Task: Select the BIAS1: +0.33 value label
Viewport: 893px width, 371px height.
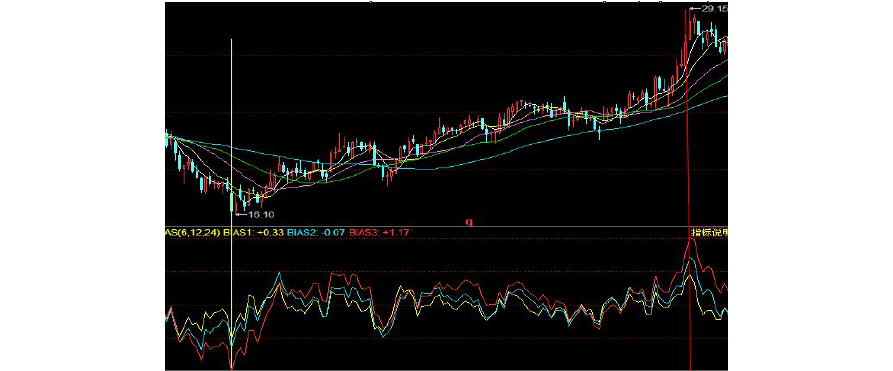Action: point(254,233)
